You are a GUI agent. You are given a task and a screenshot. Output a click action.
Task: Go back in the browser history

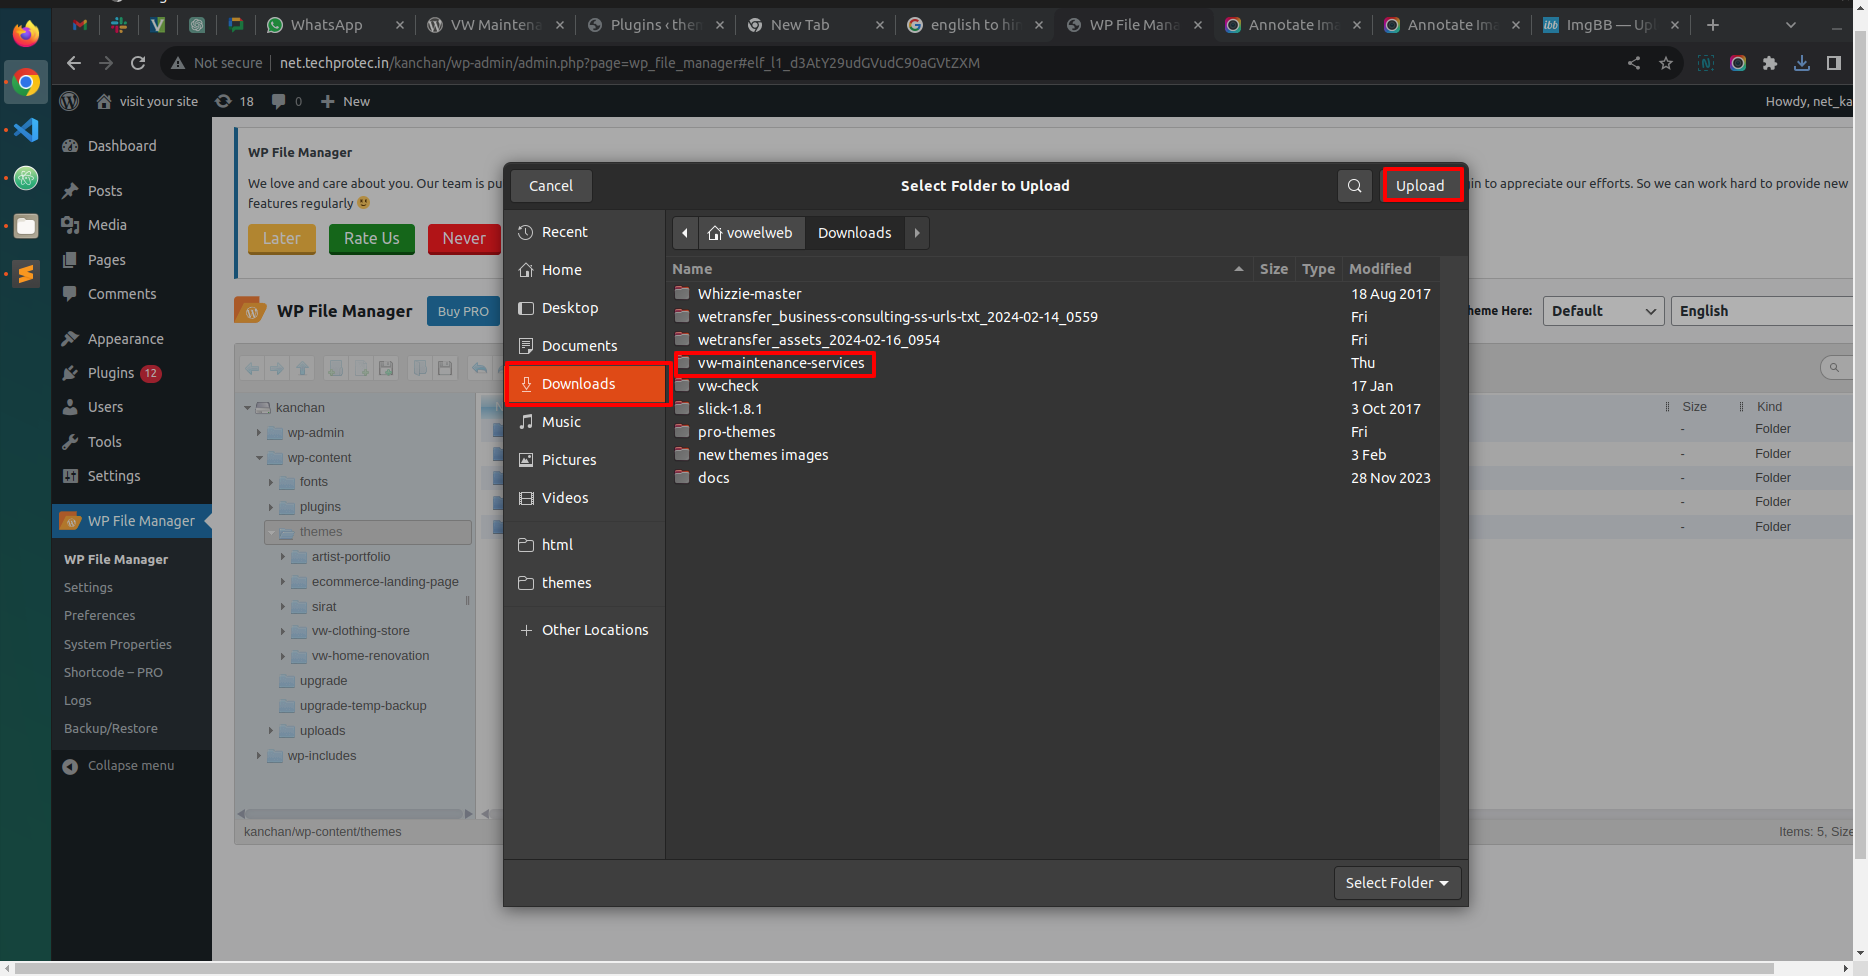(74, 63)
